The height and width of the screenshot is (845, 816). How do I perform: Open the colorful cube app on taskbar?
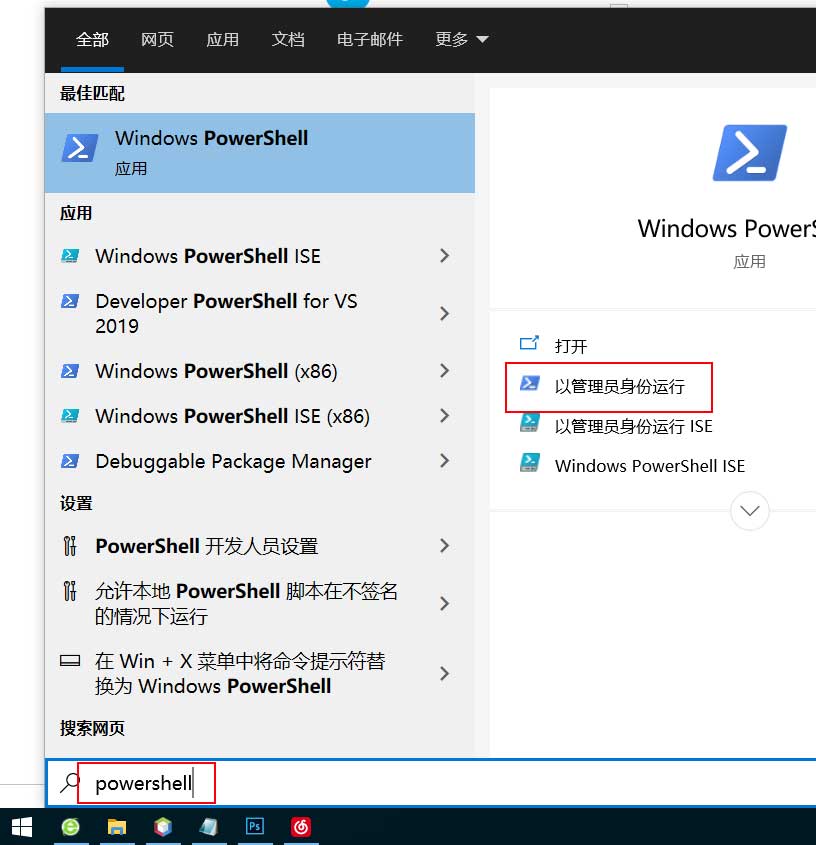pos(163,827)
